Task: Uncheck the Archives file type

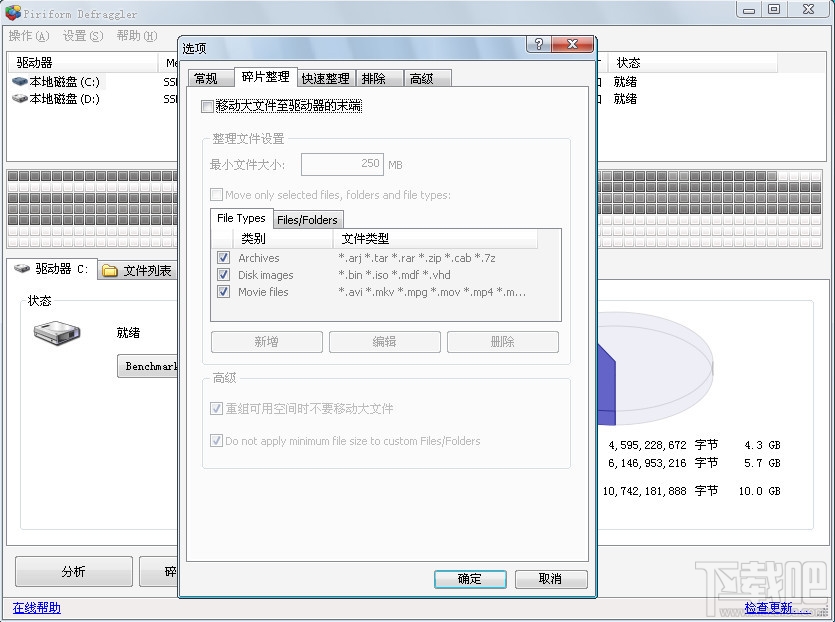Action: [x=223, y=257]
